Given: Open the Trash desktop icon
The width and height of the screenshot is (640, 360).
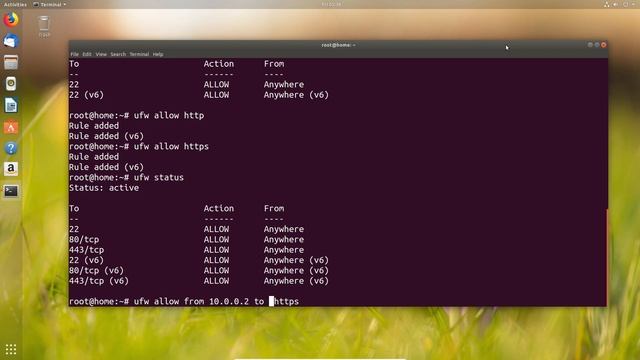Looking at the screenshot, I should [44, 26].
